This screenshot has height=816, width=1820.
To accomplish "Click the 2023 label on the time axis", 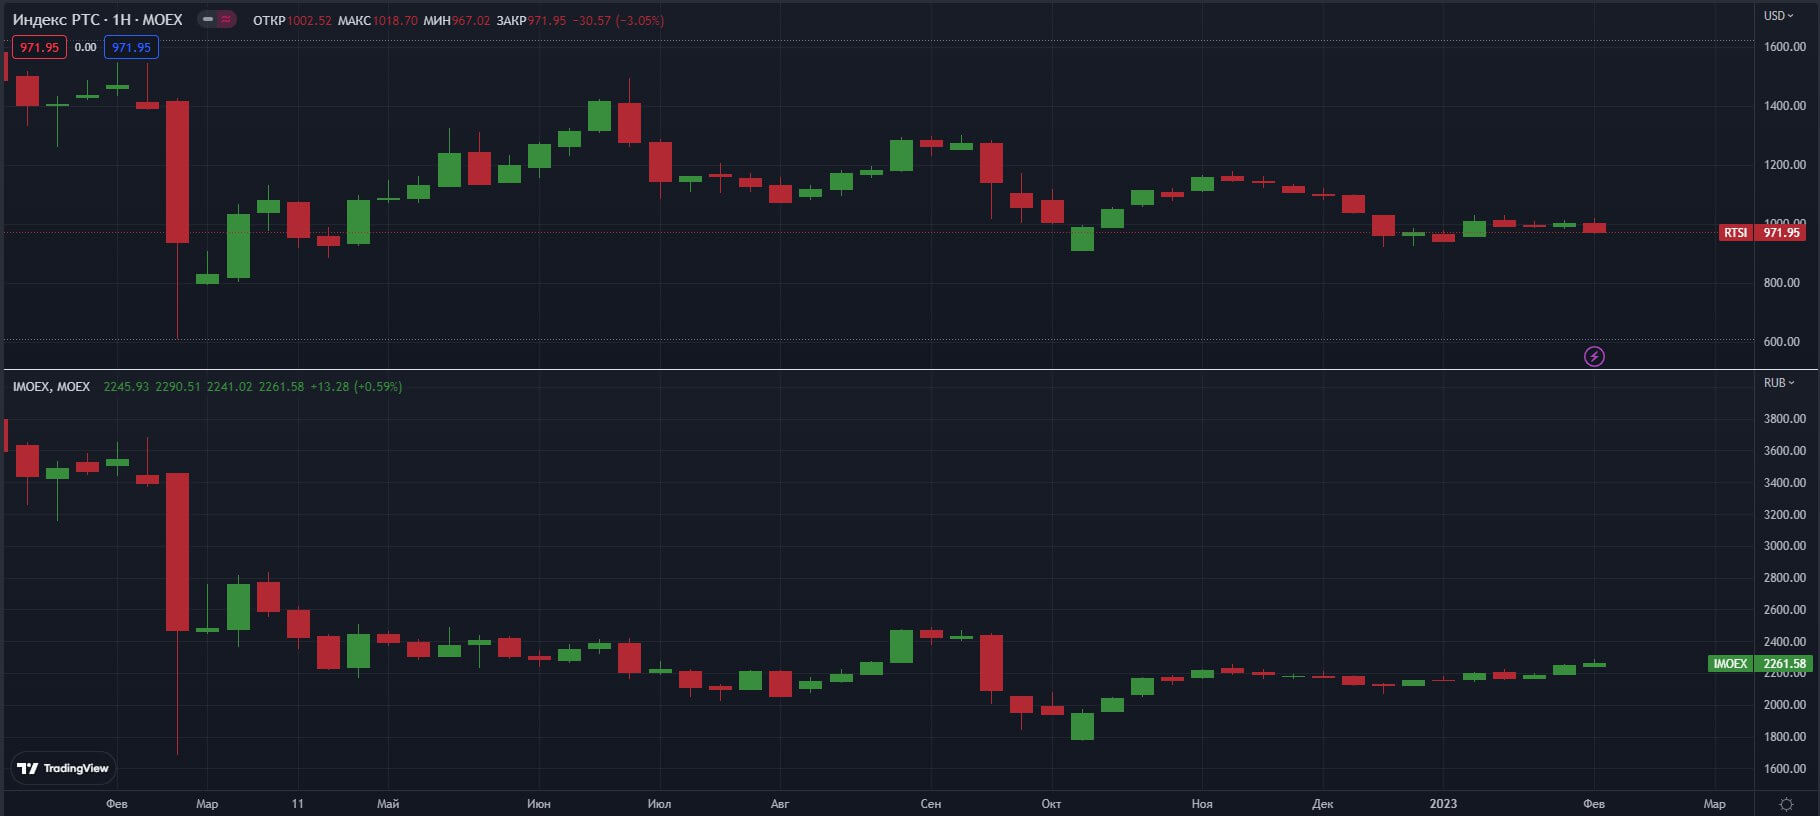I will (1443, 803).
